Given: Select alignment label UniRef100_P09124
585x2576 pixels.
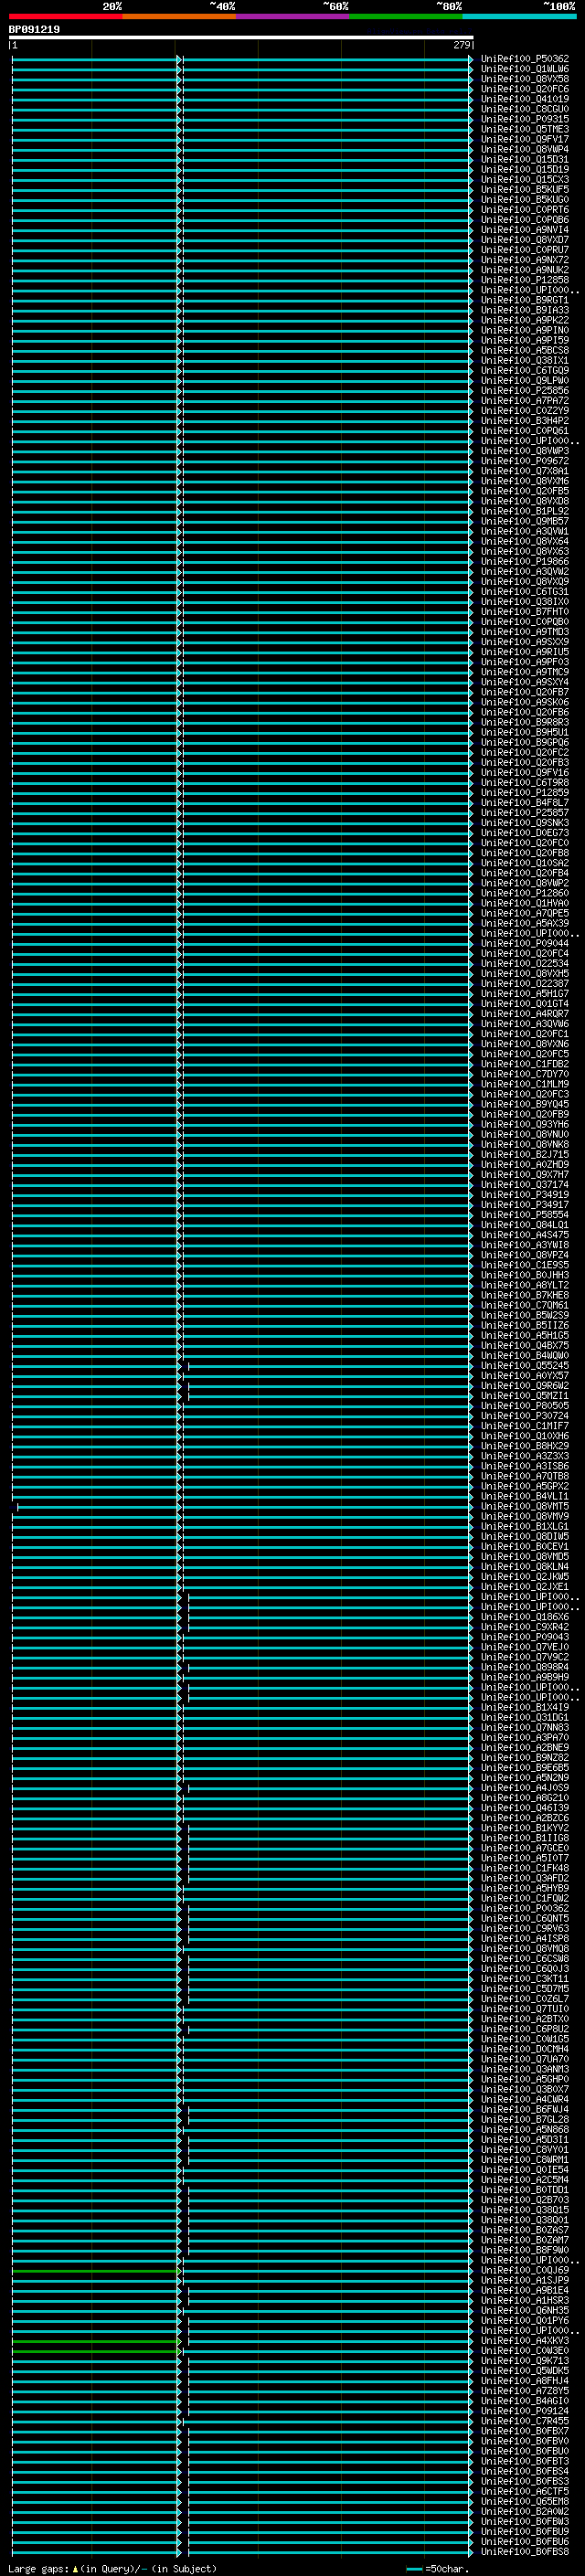Looking at the screenshot, I should coord(525,2410).
